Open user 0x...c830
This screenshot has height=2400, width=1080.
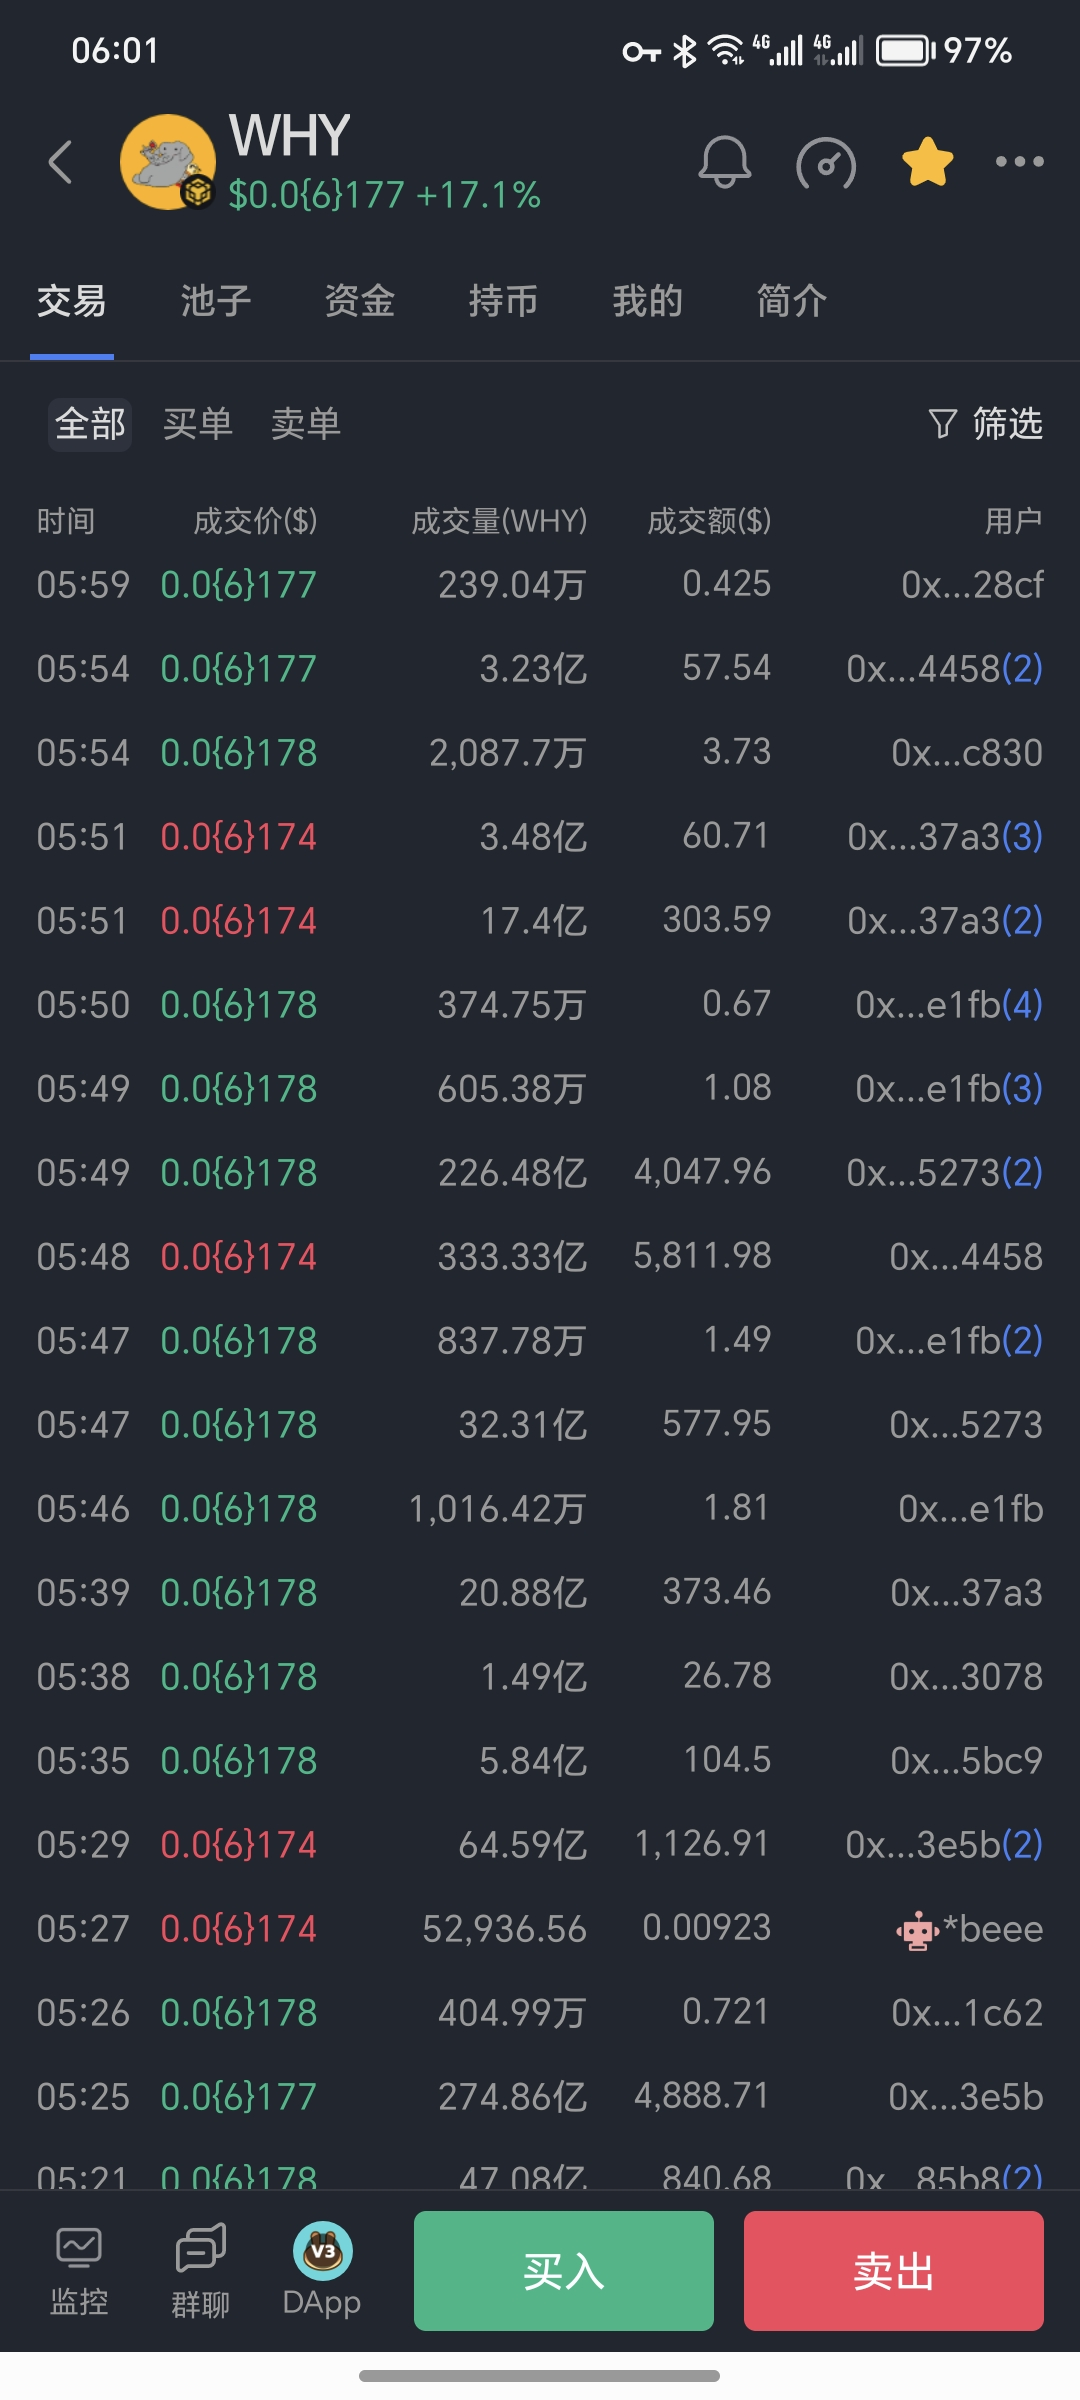pos(967,752)
